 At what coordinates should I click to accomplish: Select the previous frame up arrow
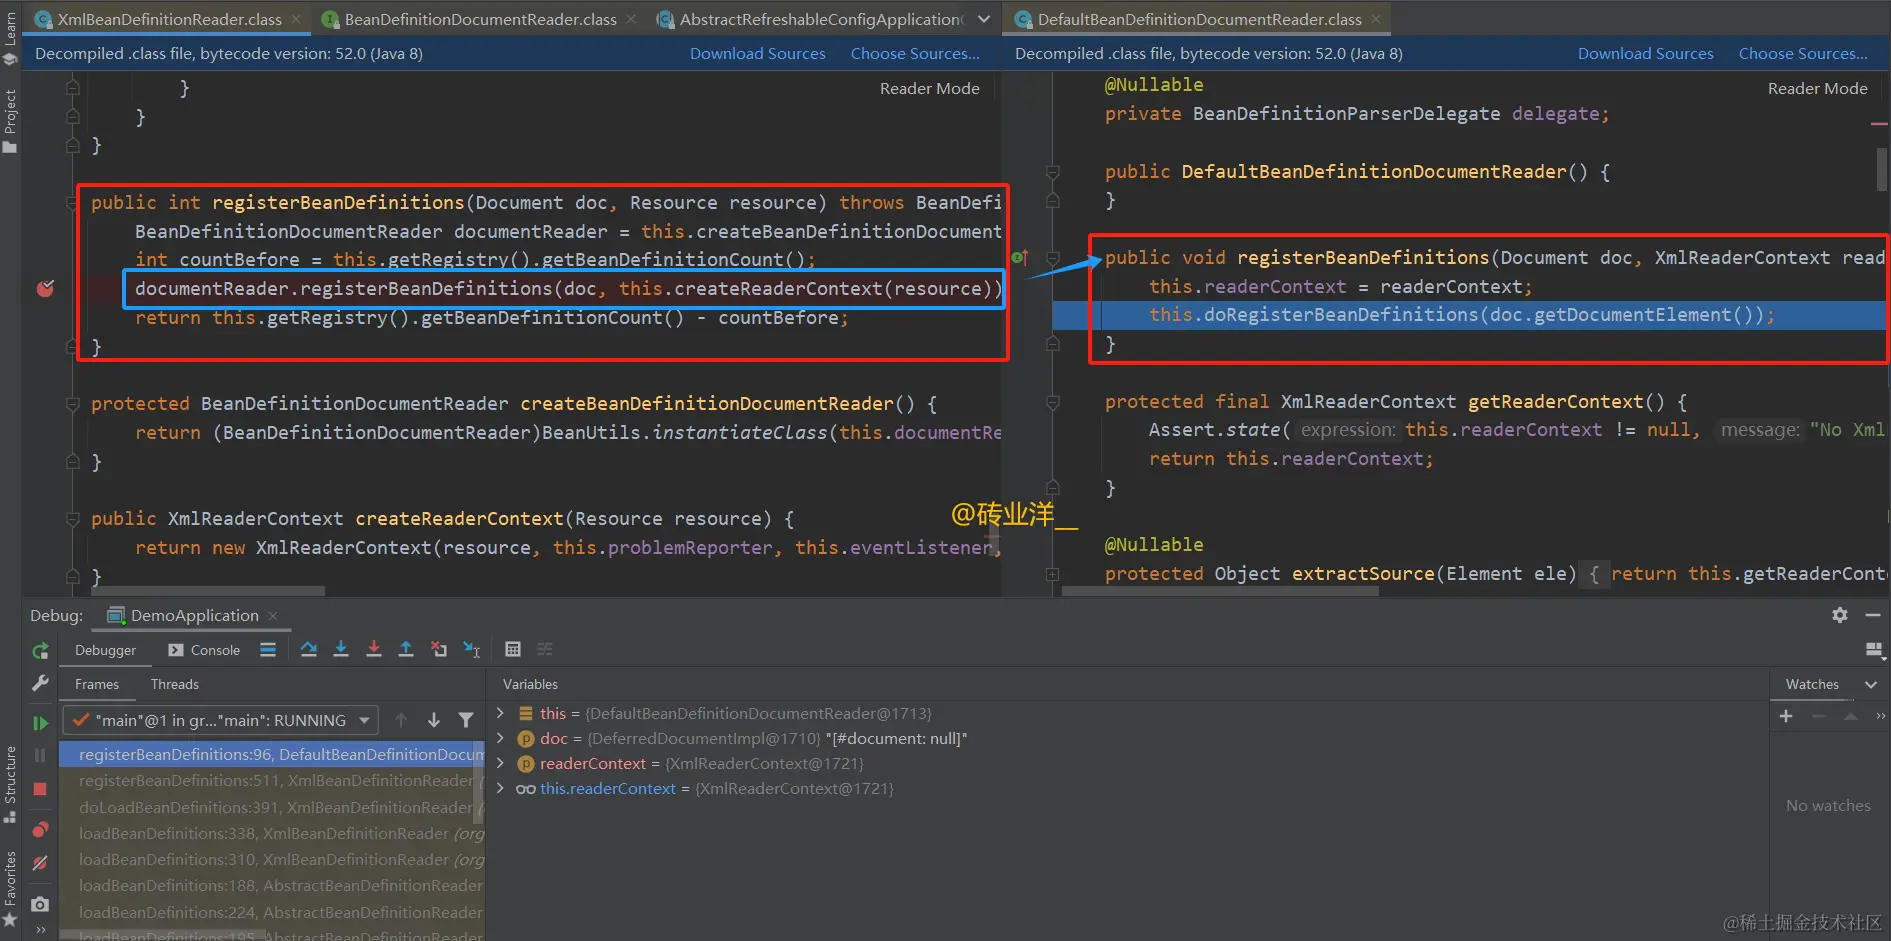click(x=401, y=720)
